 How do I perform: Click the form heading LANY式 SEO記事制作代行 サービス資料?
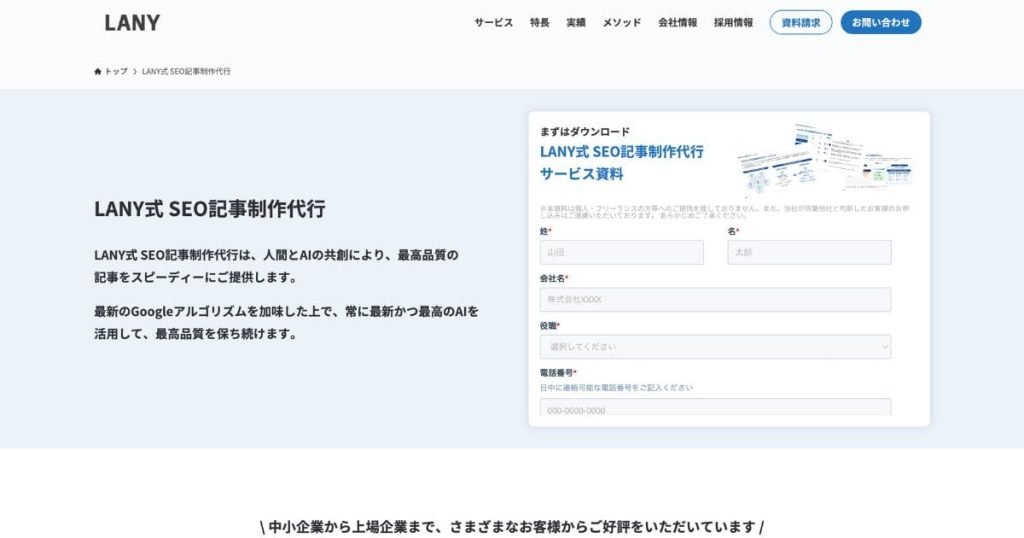[x=622, y=163]
